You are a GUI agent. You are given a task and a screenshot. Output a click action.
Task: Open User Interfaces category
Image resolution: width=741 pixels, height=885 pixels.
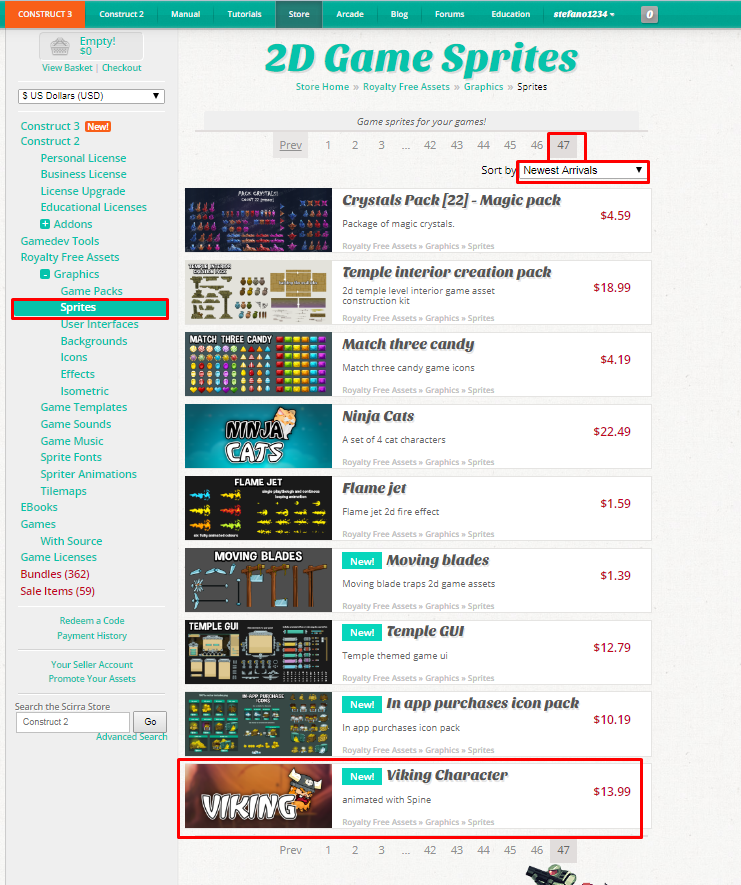pos(99,325)
